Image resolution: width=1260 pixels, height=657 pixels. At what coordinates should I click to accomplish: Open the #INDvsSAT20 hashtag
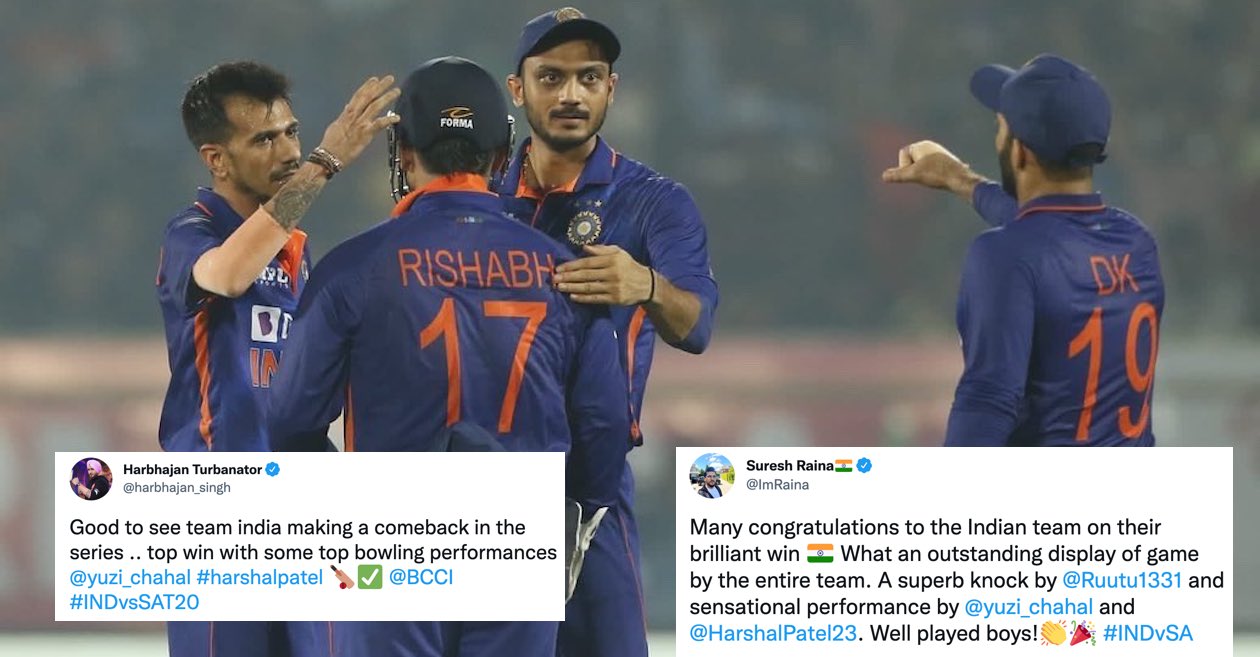[x=134, y=603]
